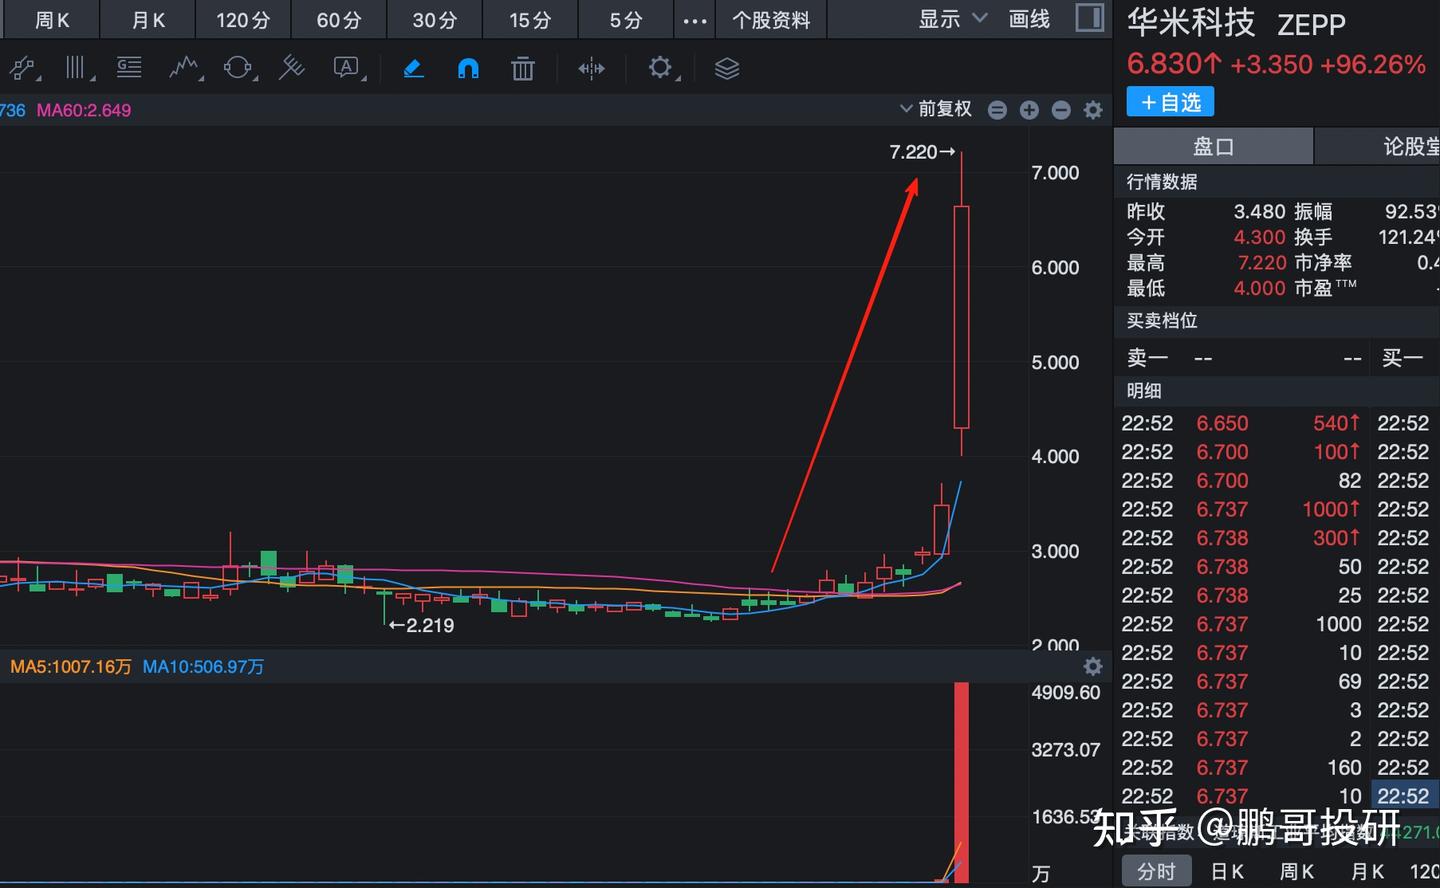Select the brush drawing tool
The image size is (1440, 888).
click(413, 68)
